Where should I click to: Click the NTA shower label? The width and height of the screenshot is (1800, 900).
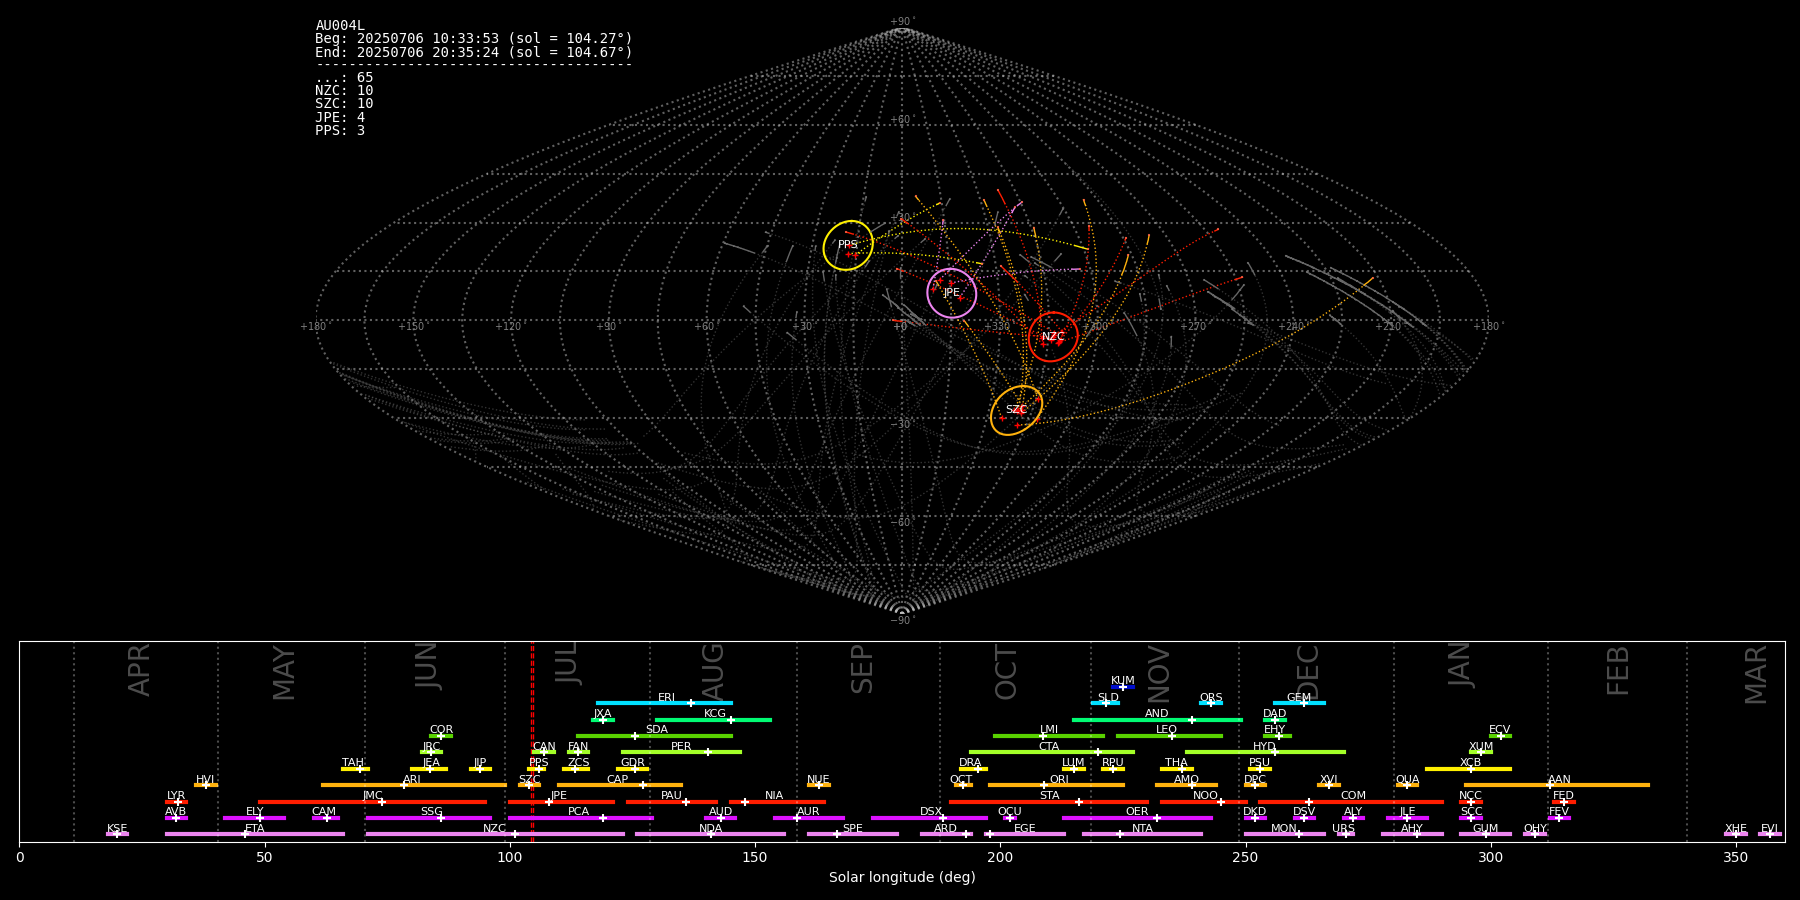(1142, 829)
